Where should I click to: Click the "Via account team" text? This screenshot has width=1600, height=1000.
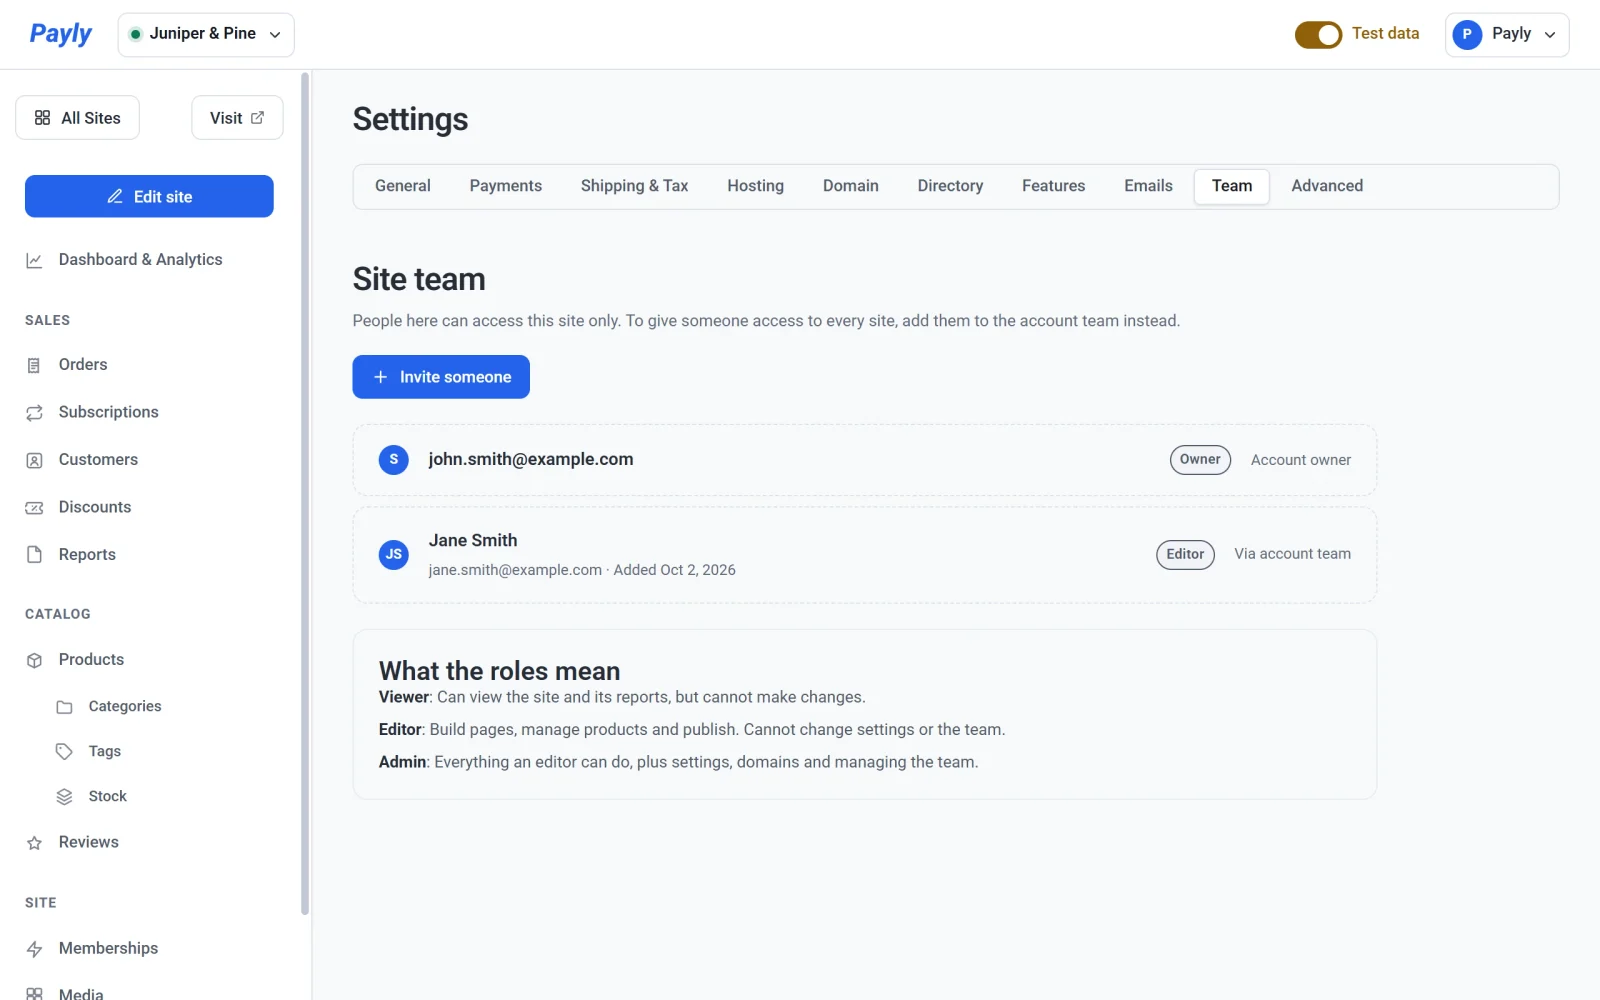(1292, 554)
